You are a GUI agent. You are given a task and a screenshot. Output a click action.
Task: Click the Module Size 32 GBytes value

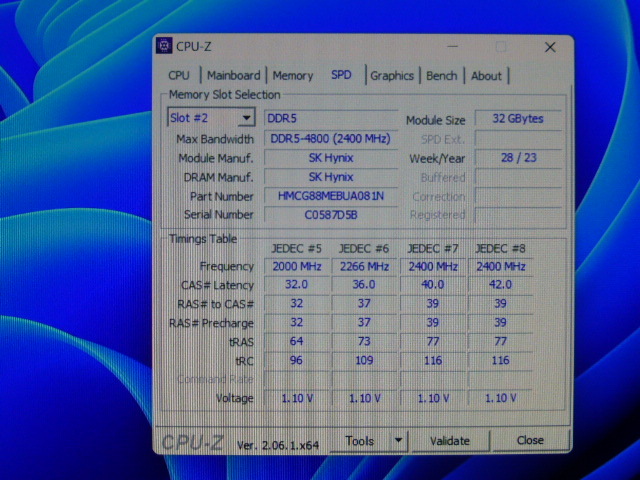(x=518, y=118)
